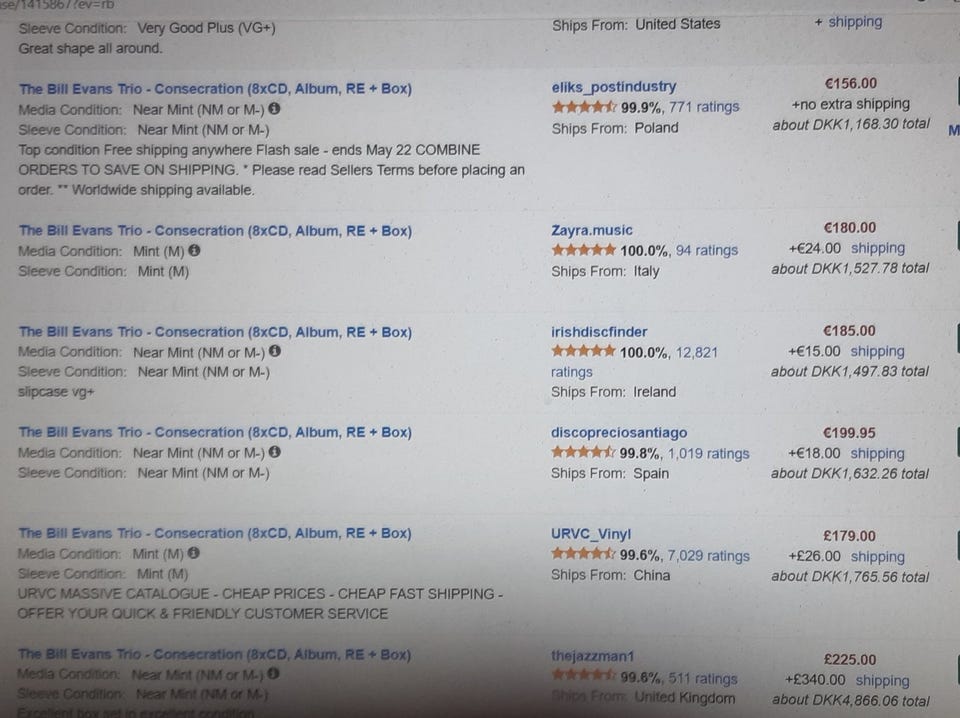Image resolution: width=960 pixels, height=718 pixels.
Task: Click shipping link beside +€24.00
Action: [877, 248]
